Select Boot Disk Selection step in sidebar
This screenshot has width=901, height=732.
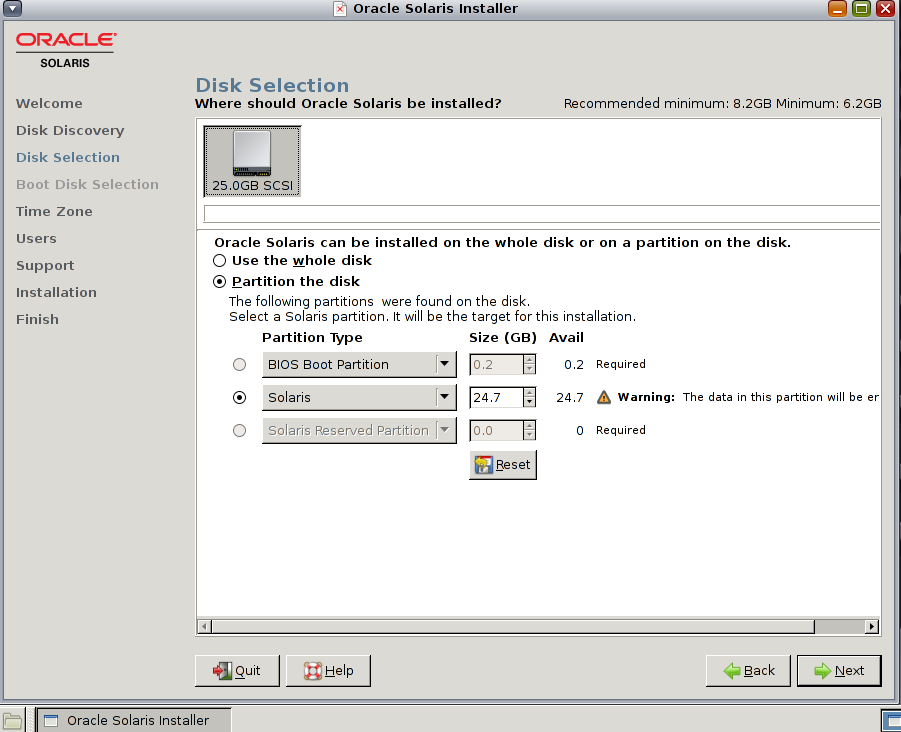coord(87,184)
